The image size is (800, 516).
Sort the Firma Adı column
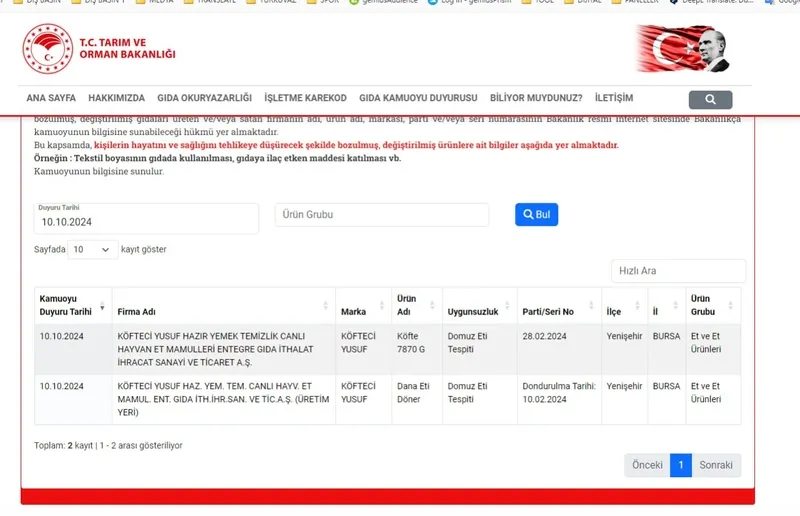click(x=325, y=305)
